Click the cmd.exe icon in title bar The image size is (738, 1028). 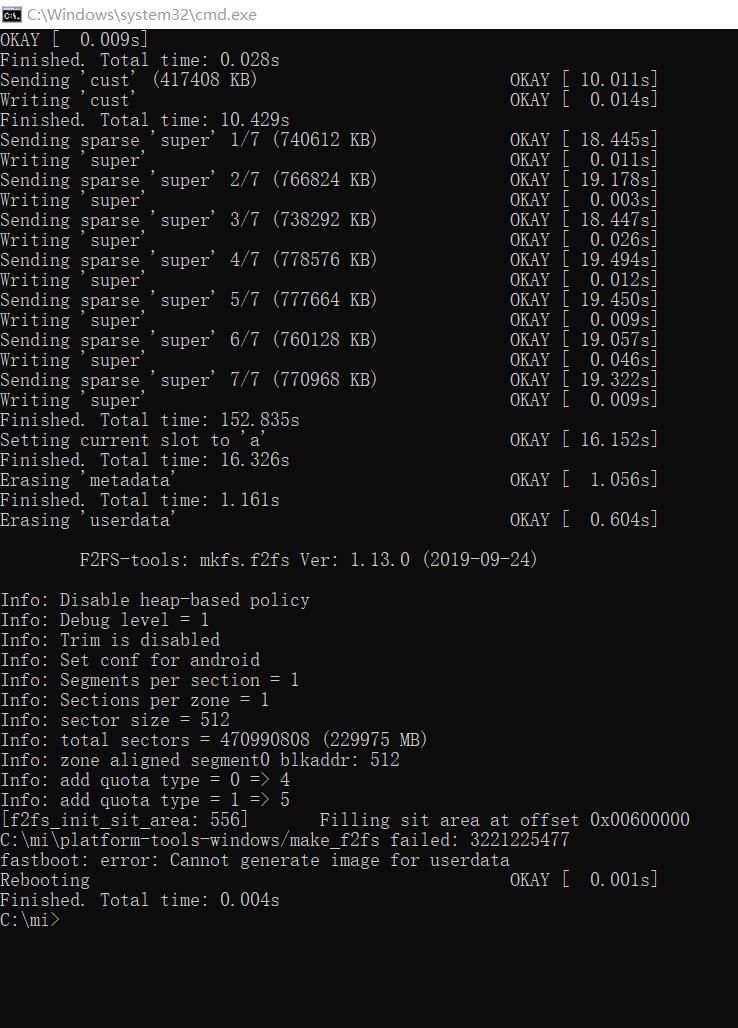coord(12,14)
